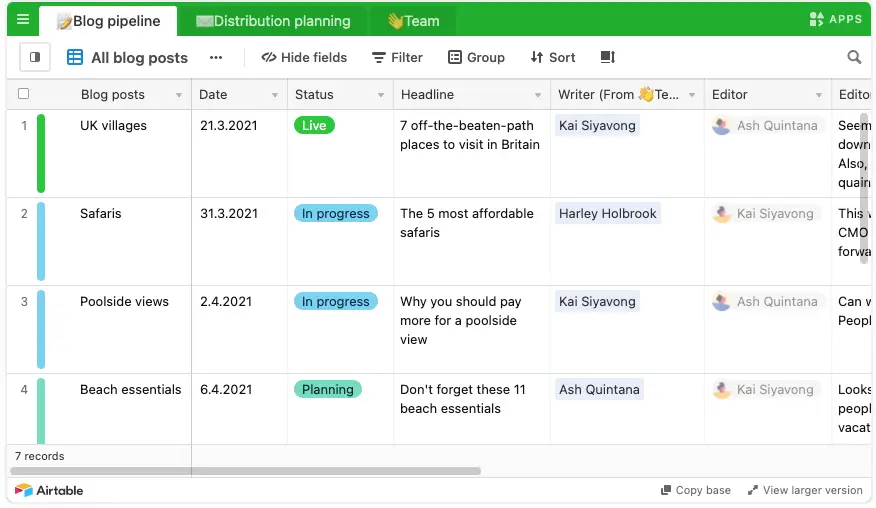Switch to the Distribution planning tab
The image size is (876, 508).
pyautogui.click(x=273, y=21)
